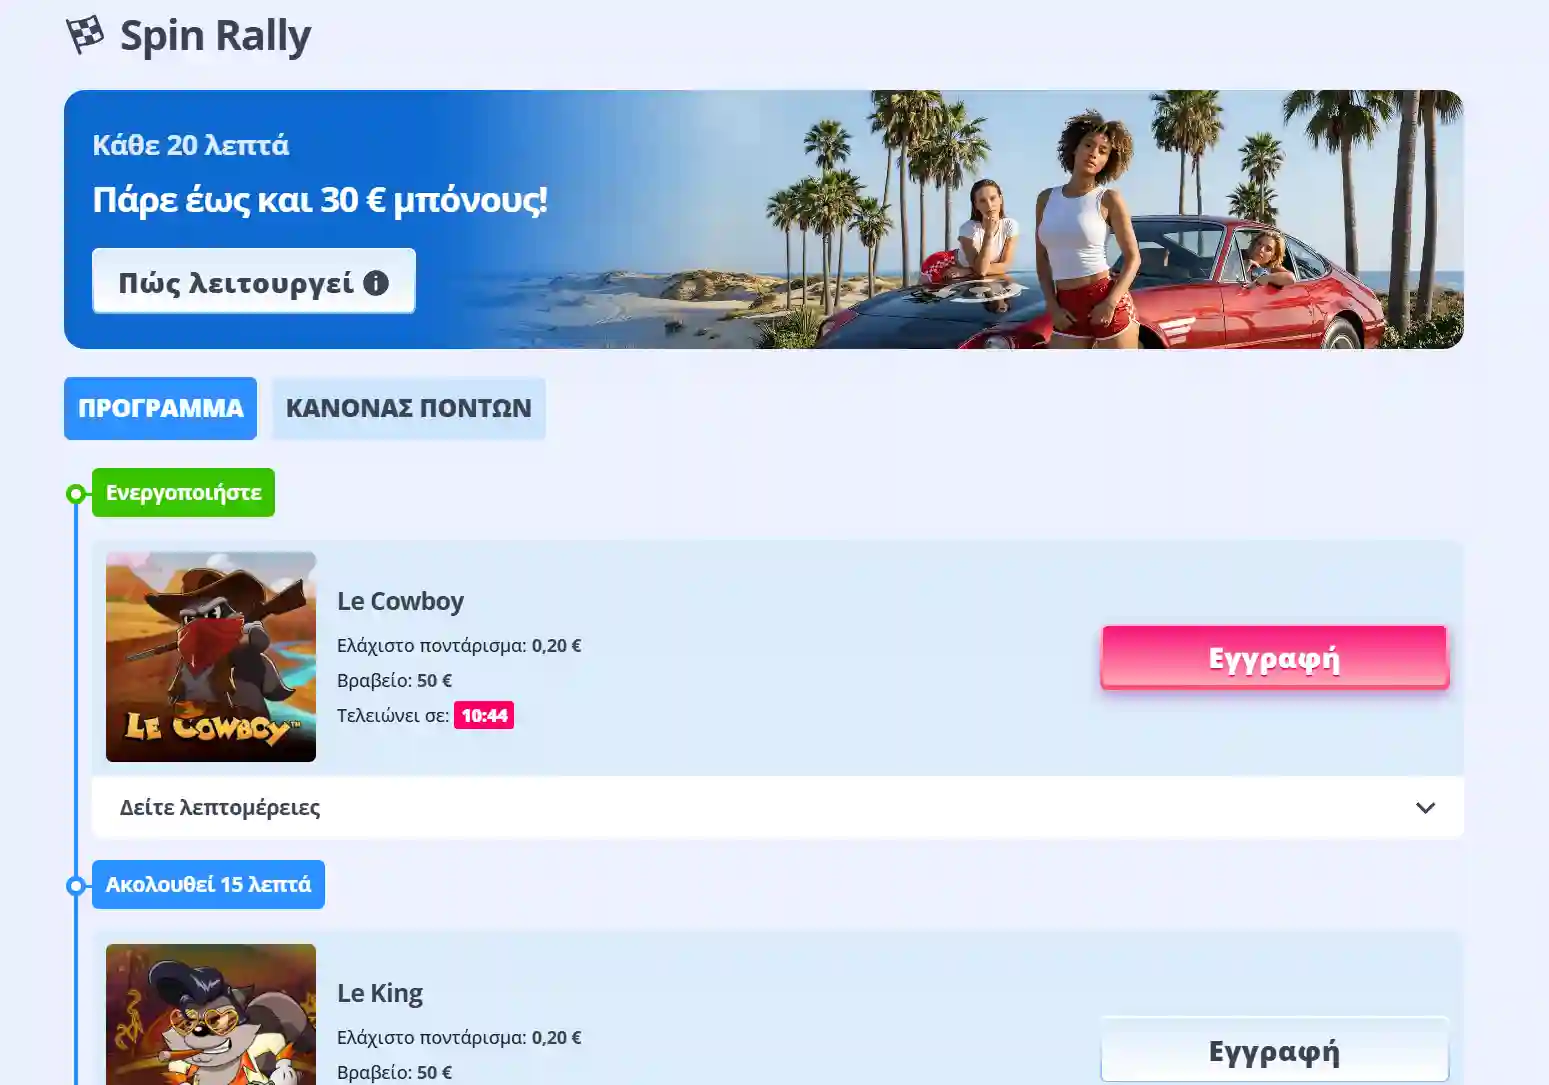
Task: Switch to the ΚΑΝΟΝΑΣ ΠΟΝΤΩΝ tab
Action: point(408,408)
